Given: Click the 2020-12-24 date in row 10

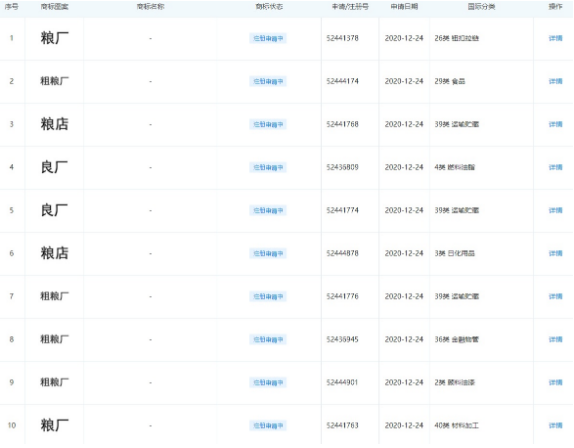Looking at the screenshot, I should click(404, 425).
